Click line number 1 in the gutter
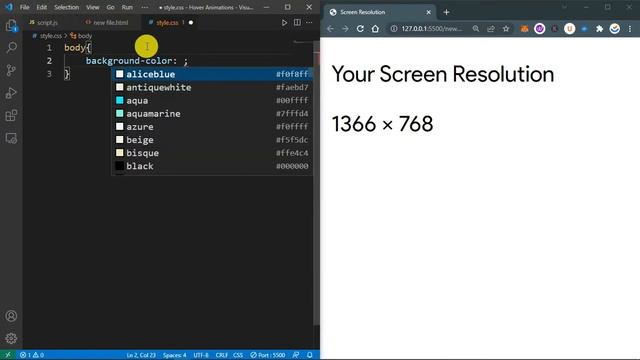Image resolution: width=640 pixels, height=360 pixels. pos(49,48)
